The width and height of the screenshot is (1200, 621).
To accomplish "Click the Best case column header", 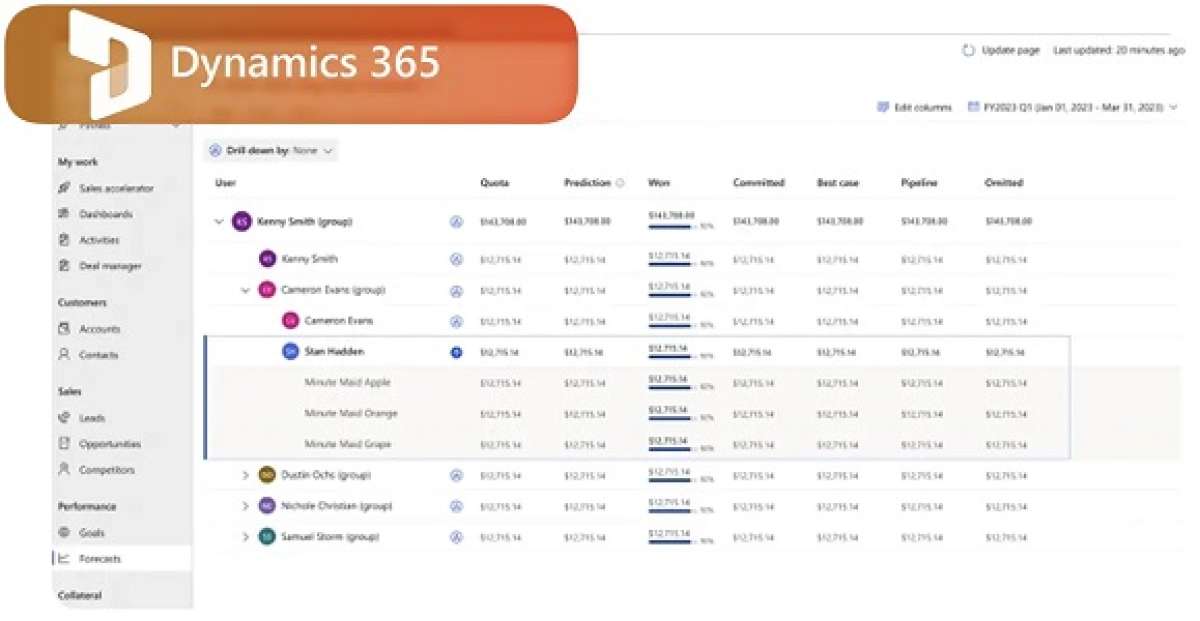I will click(838, 183).
